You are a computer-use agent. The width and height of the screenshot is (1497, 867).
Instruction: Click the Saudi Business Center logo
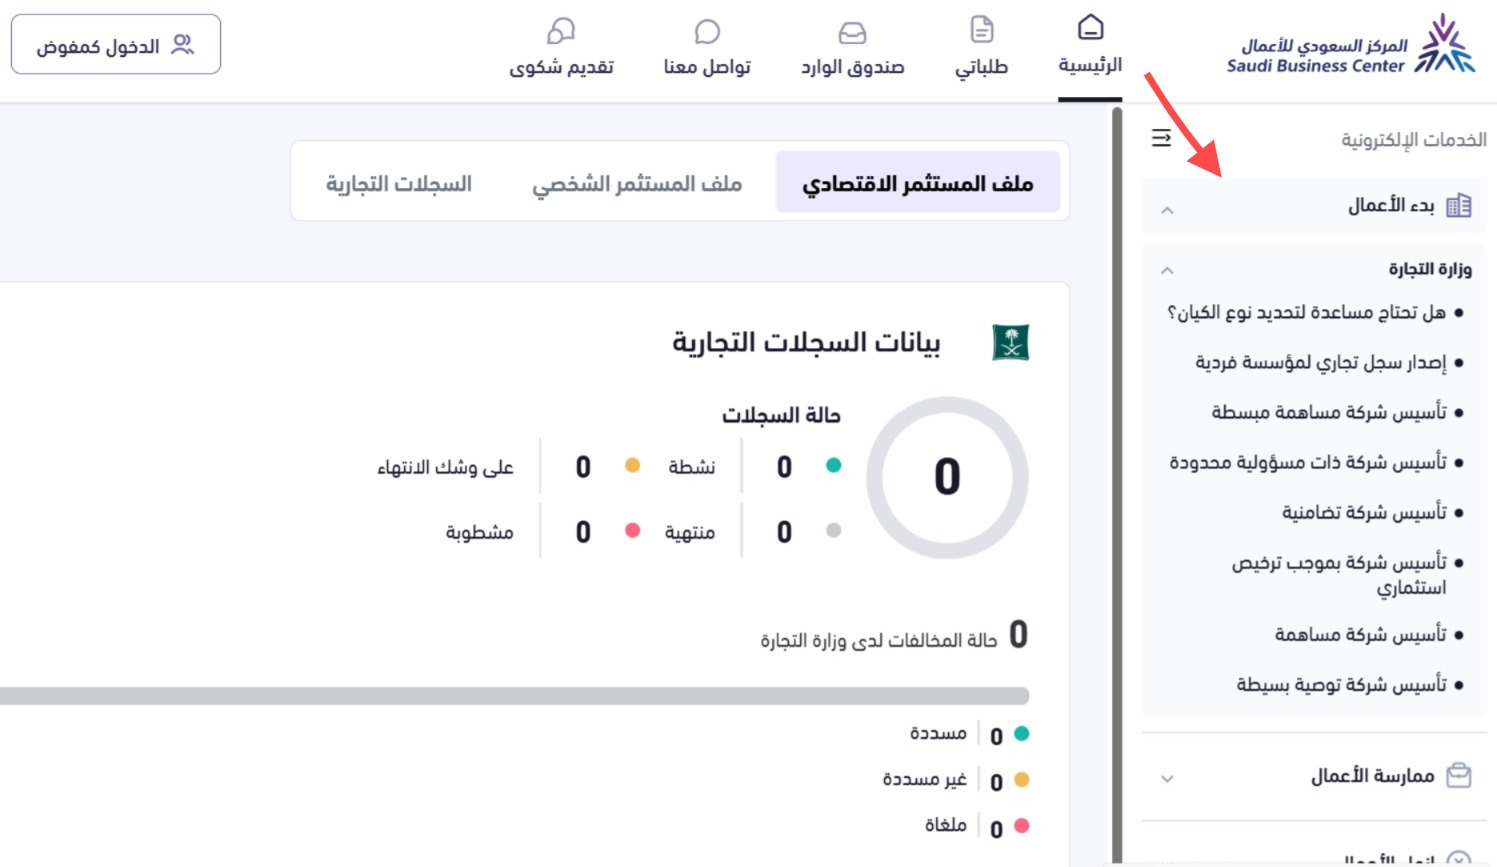coord(1345,44)
